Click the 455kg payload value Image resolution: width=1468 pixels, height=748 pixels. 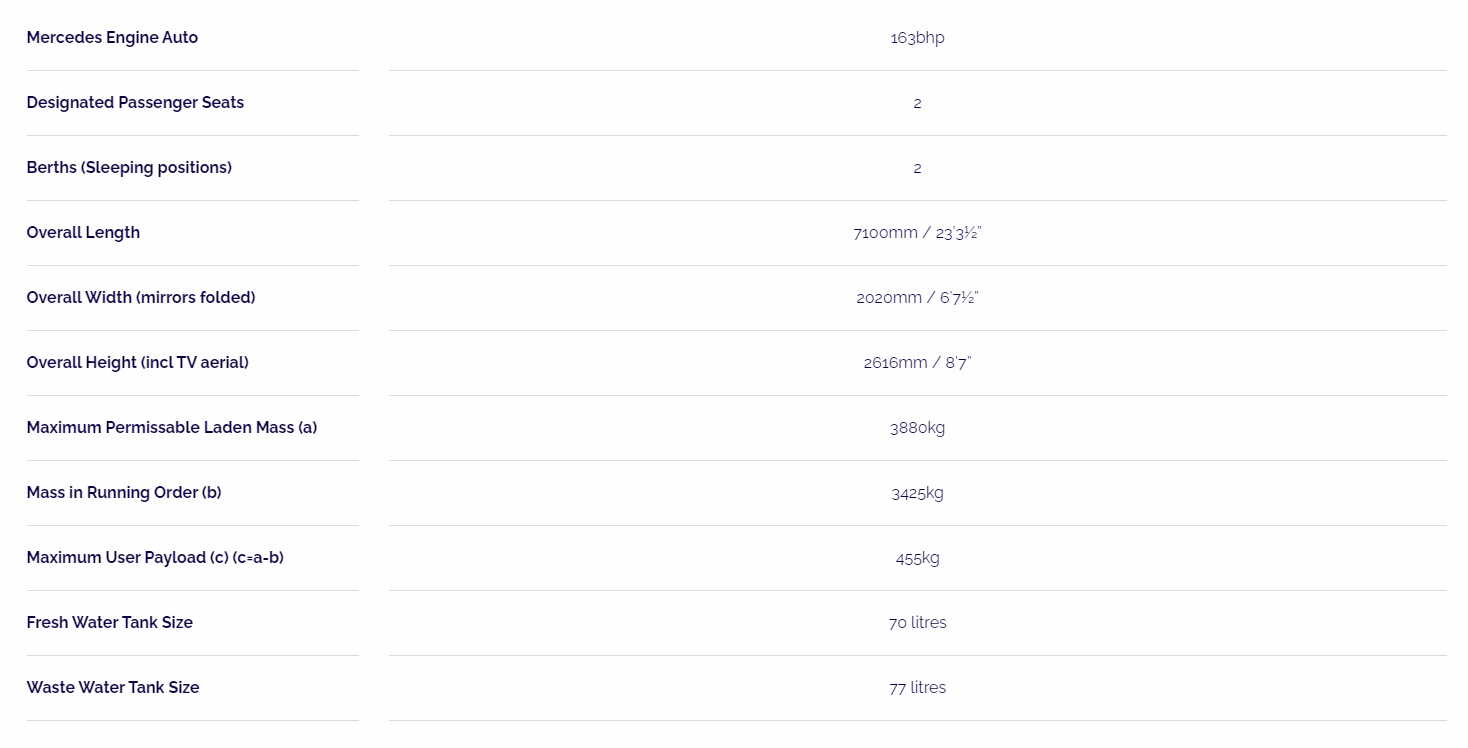[917, 558]
